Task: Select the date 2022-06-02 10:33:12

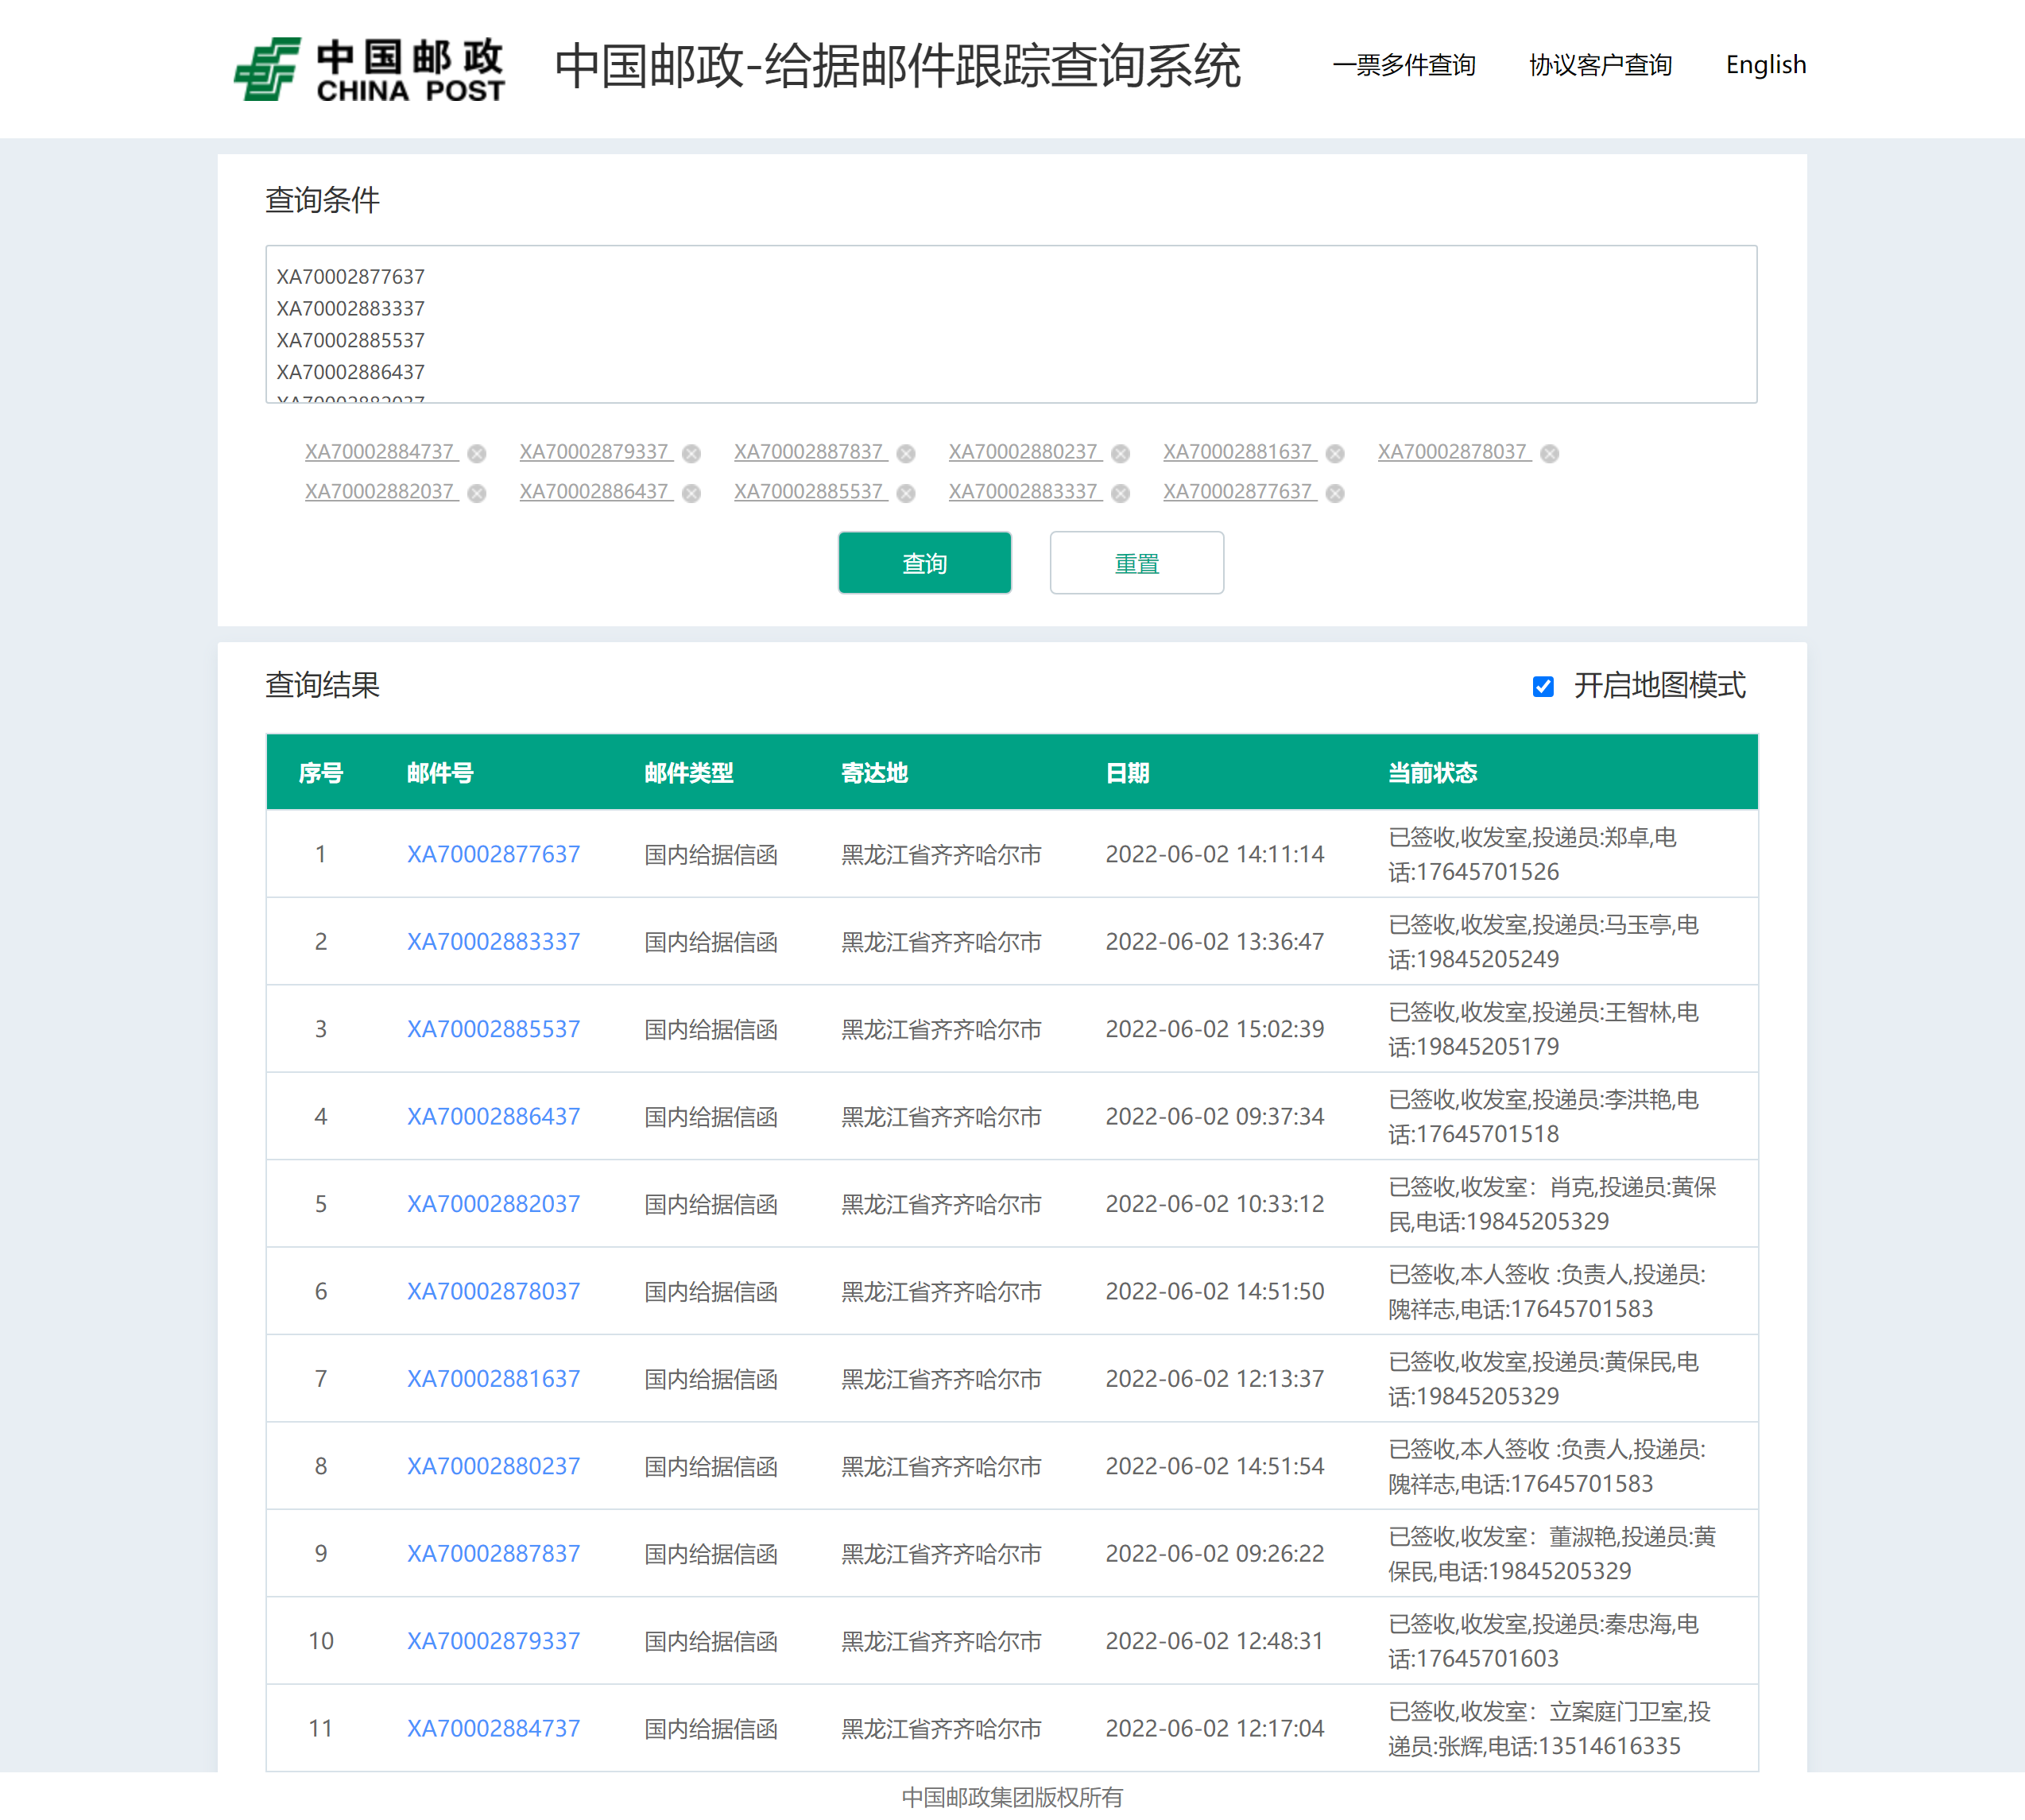Action: click(x=1215, y=1204)
